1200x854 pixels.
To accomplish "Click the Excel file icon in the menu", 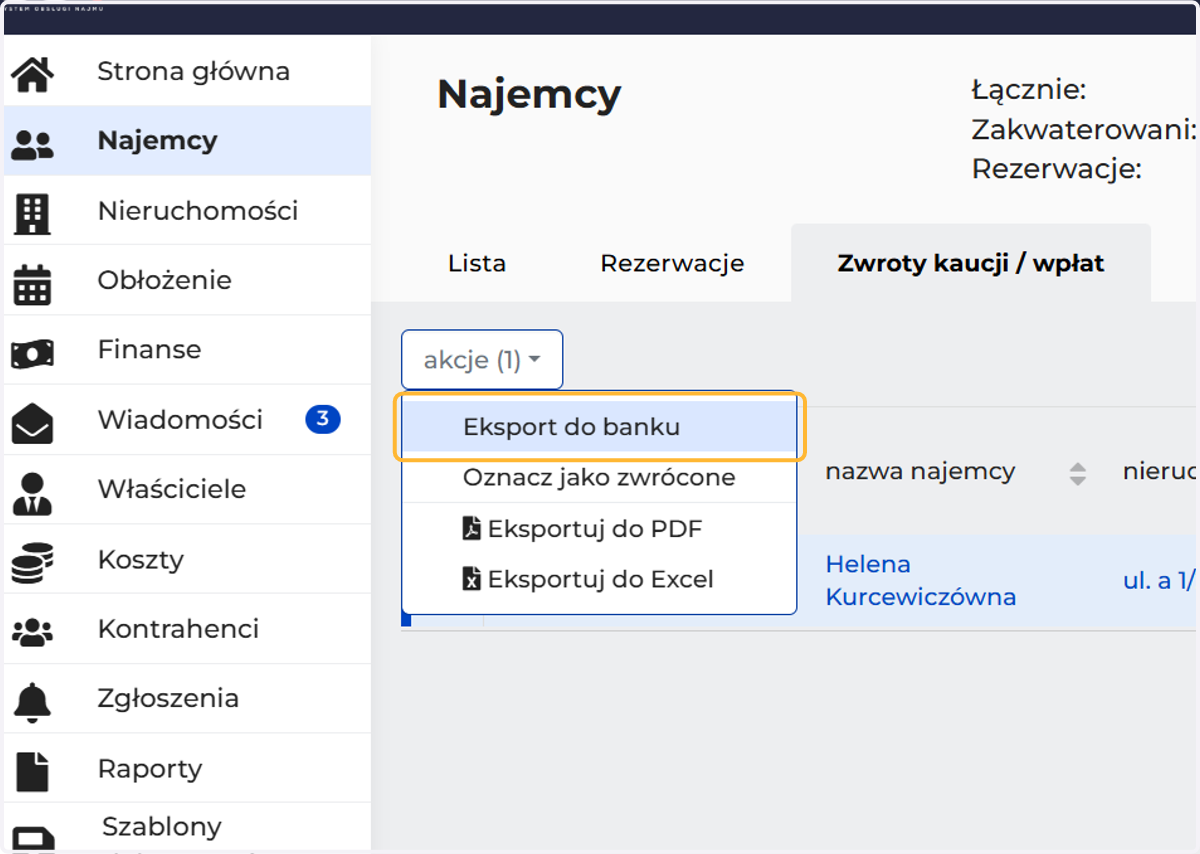I will (472, 578).
